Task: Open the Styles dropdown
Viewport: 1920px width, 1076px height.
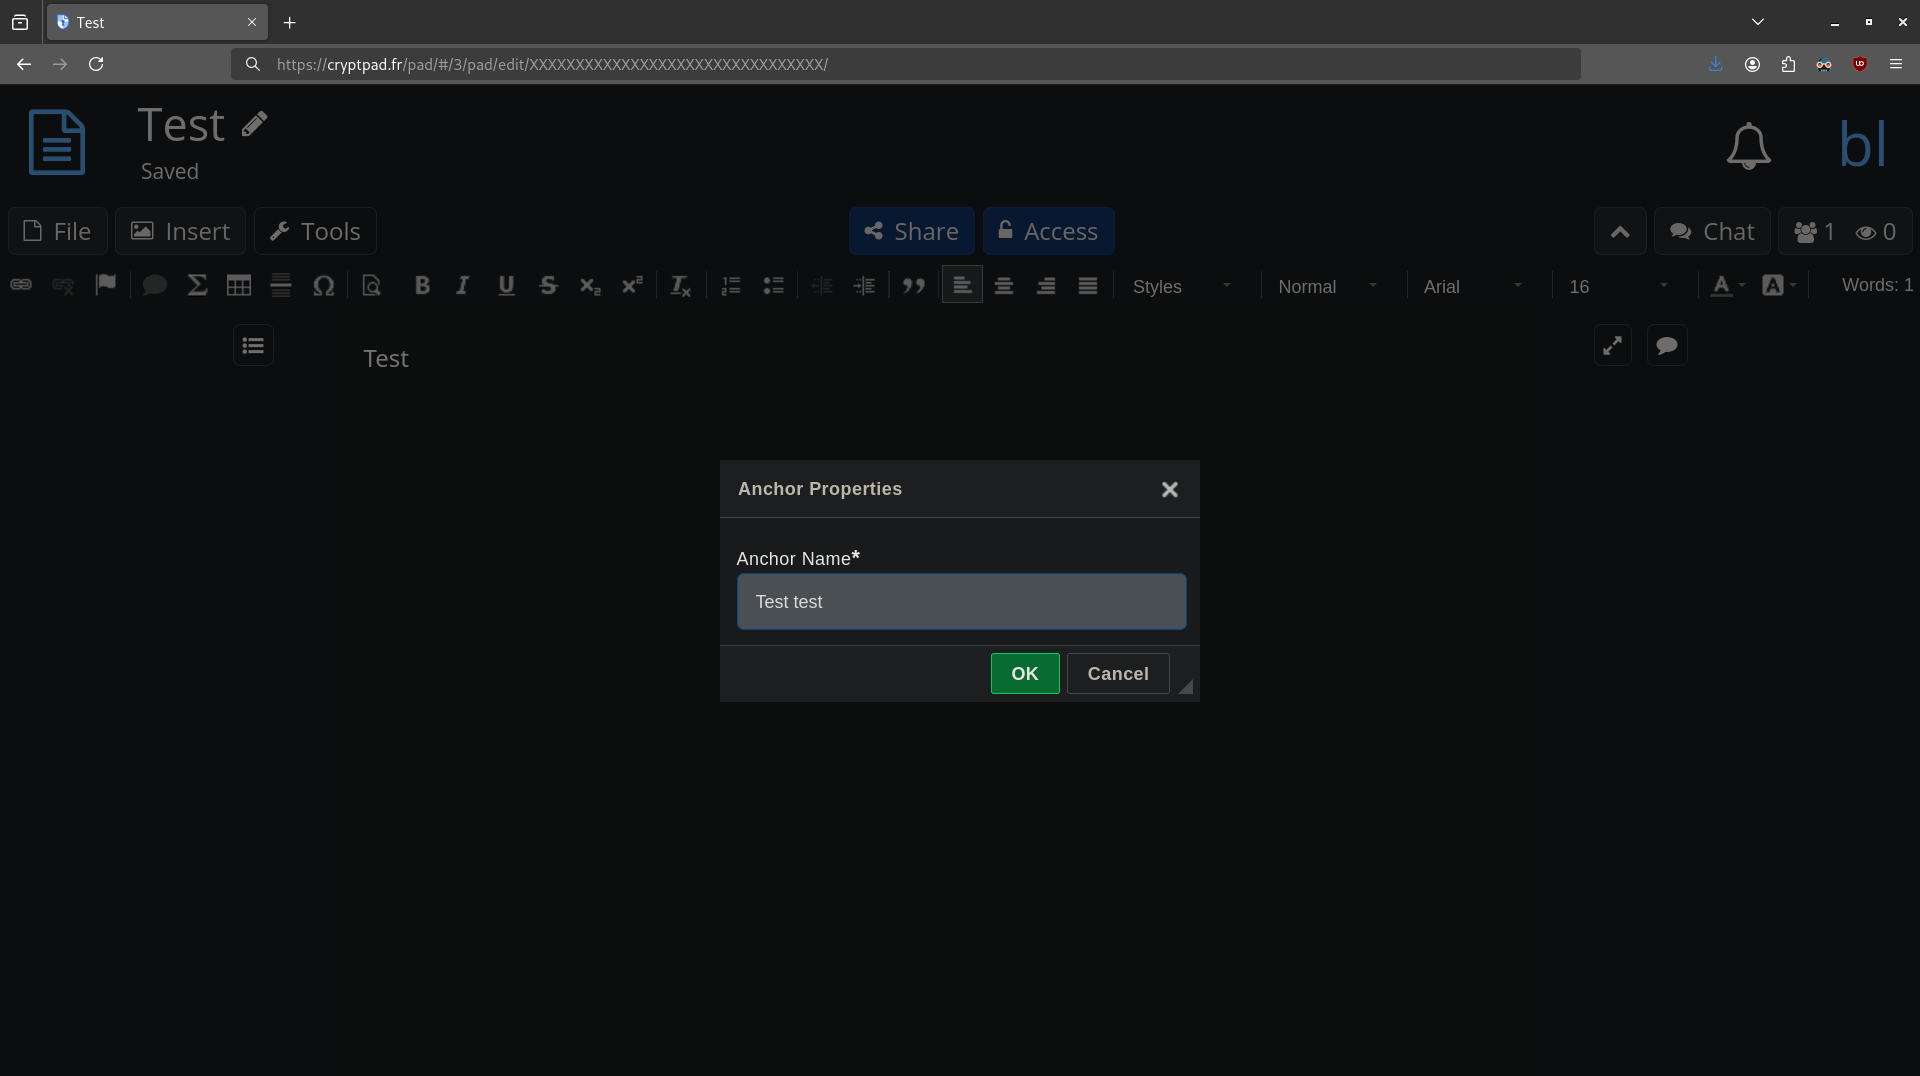Action: [1181, 287]
